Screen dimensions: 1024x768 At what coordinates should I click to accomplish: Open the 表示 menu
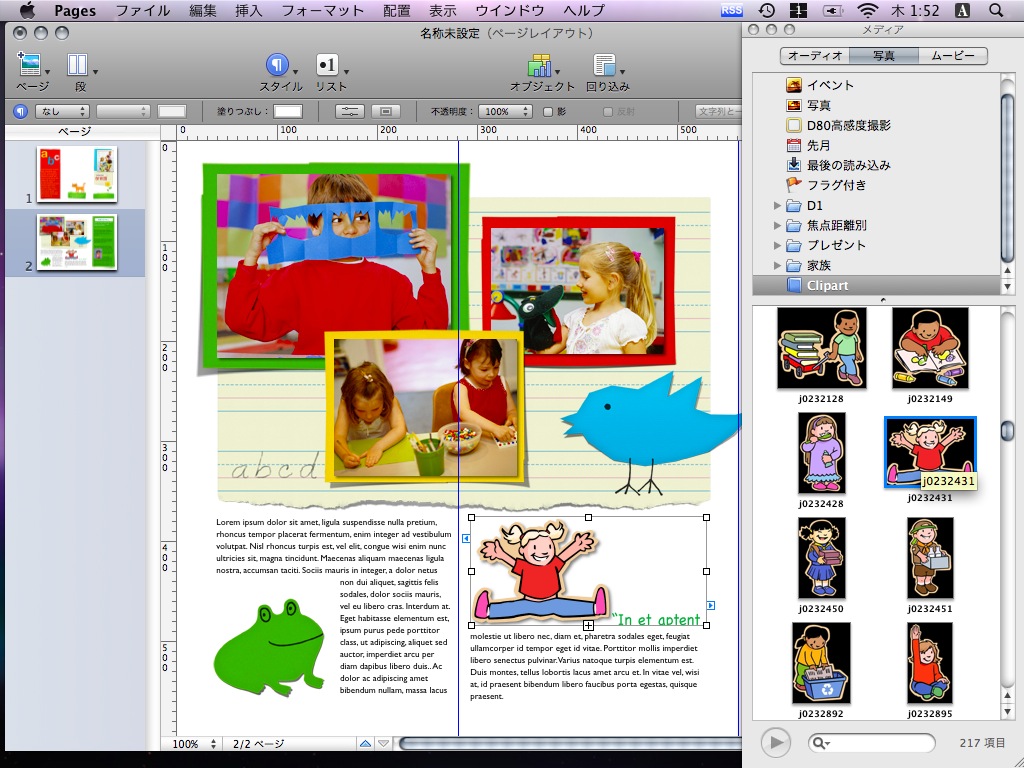(442, 10)
